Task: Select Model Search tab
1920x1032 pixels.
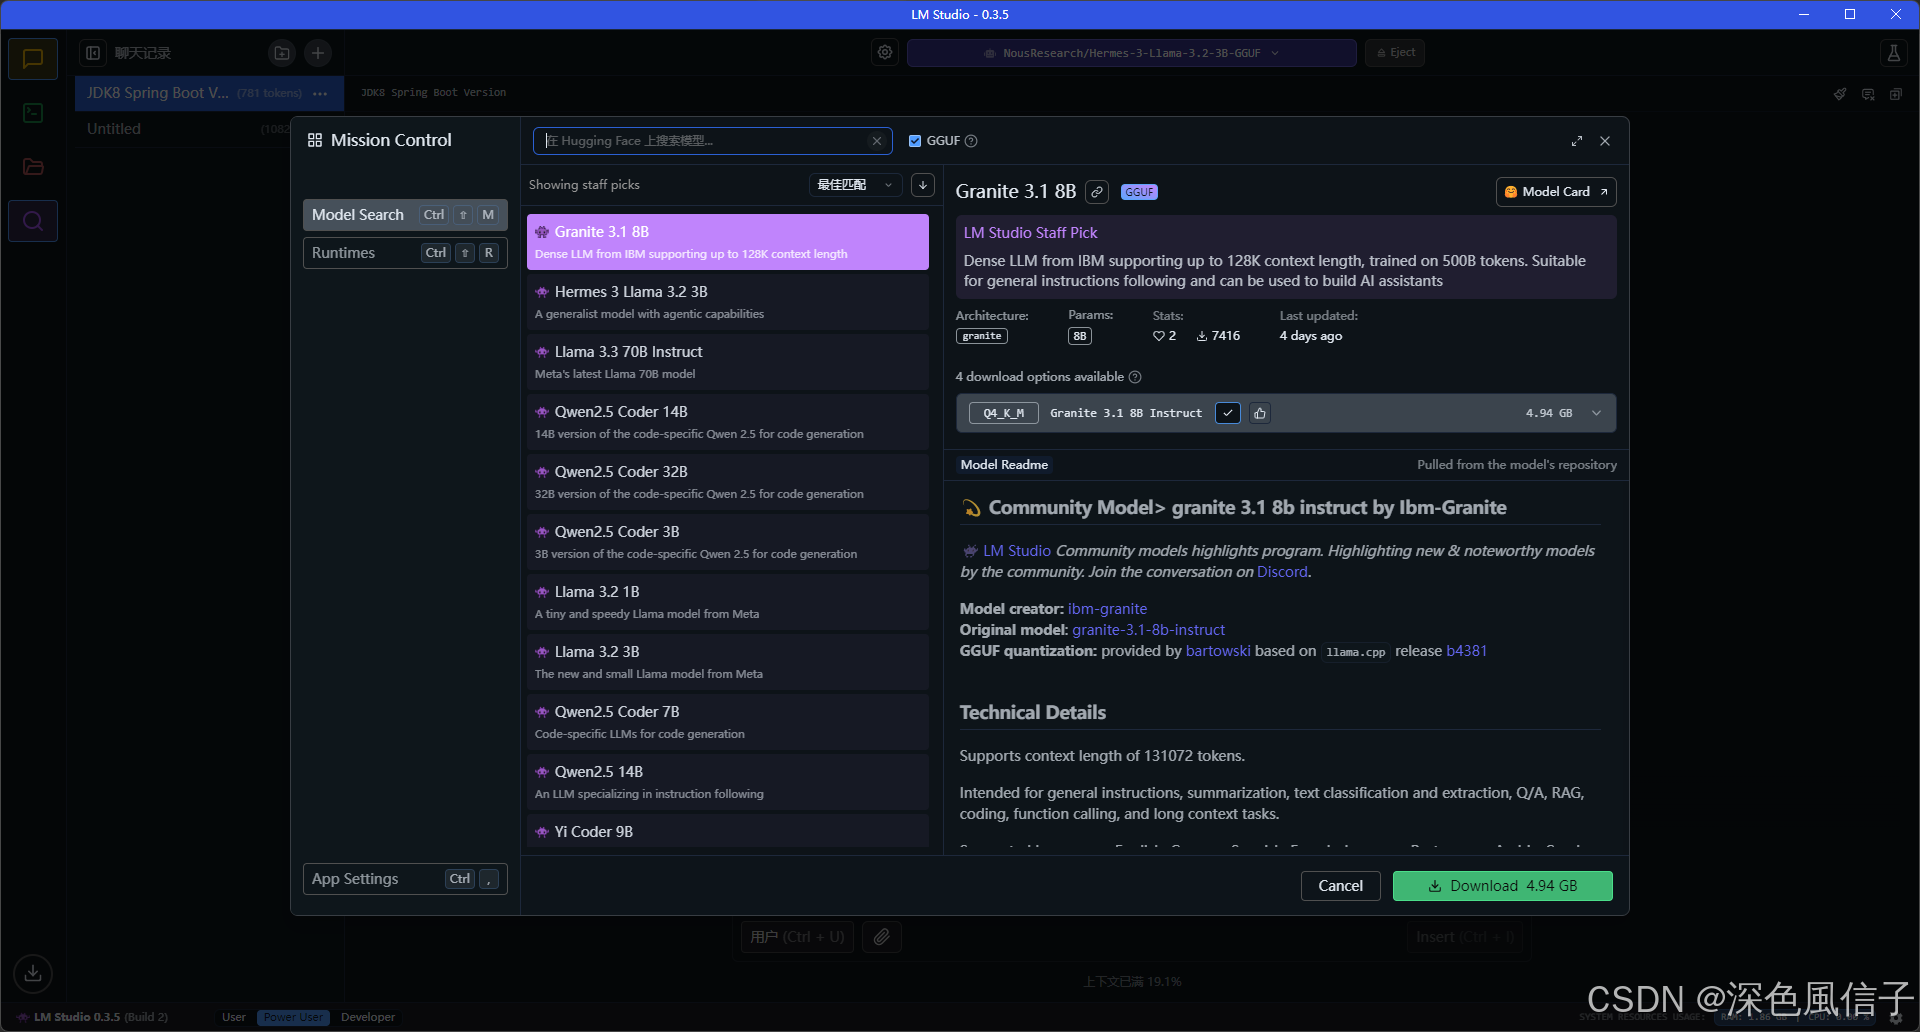Action: [x=405, y=215]
